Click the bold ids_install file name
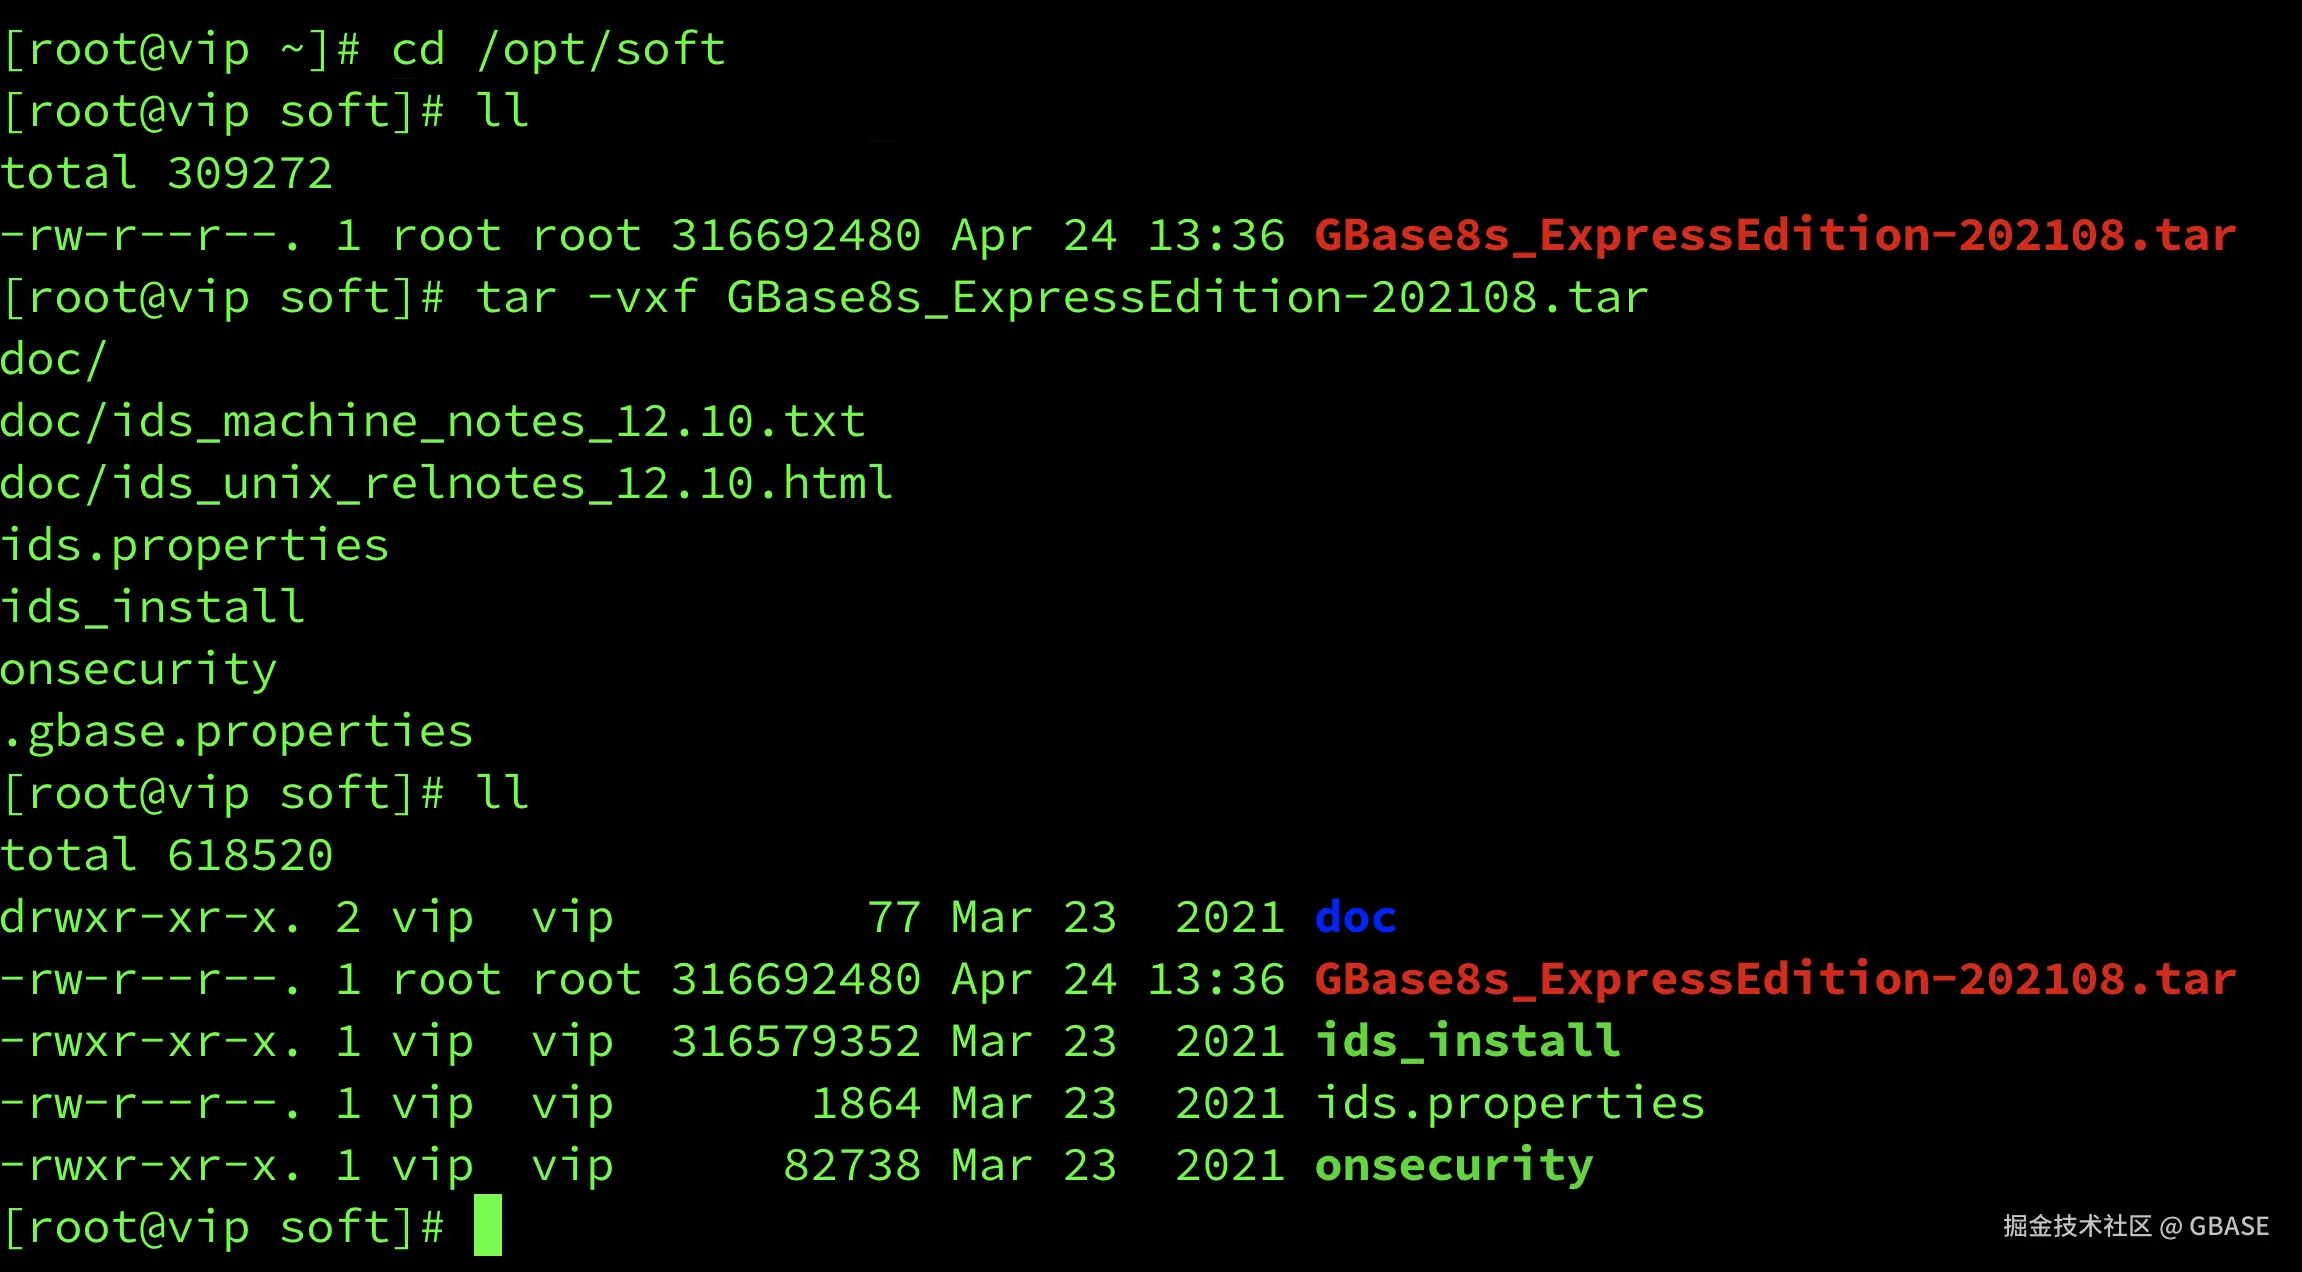 click(1468, 1041)
